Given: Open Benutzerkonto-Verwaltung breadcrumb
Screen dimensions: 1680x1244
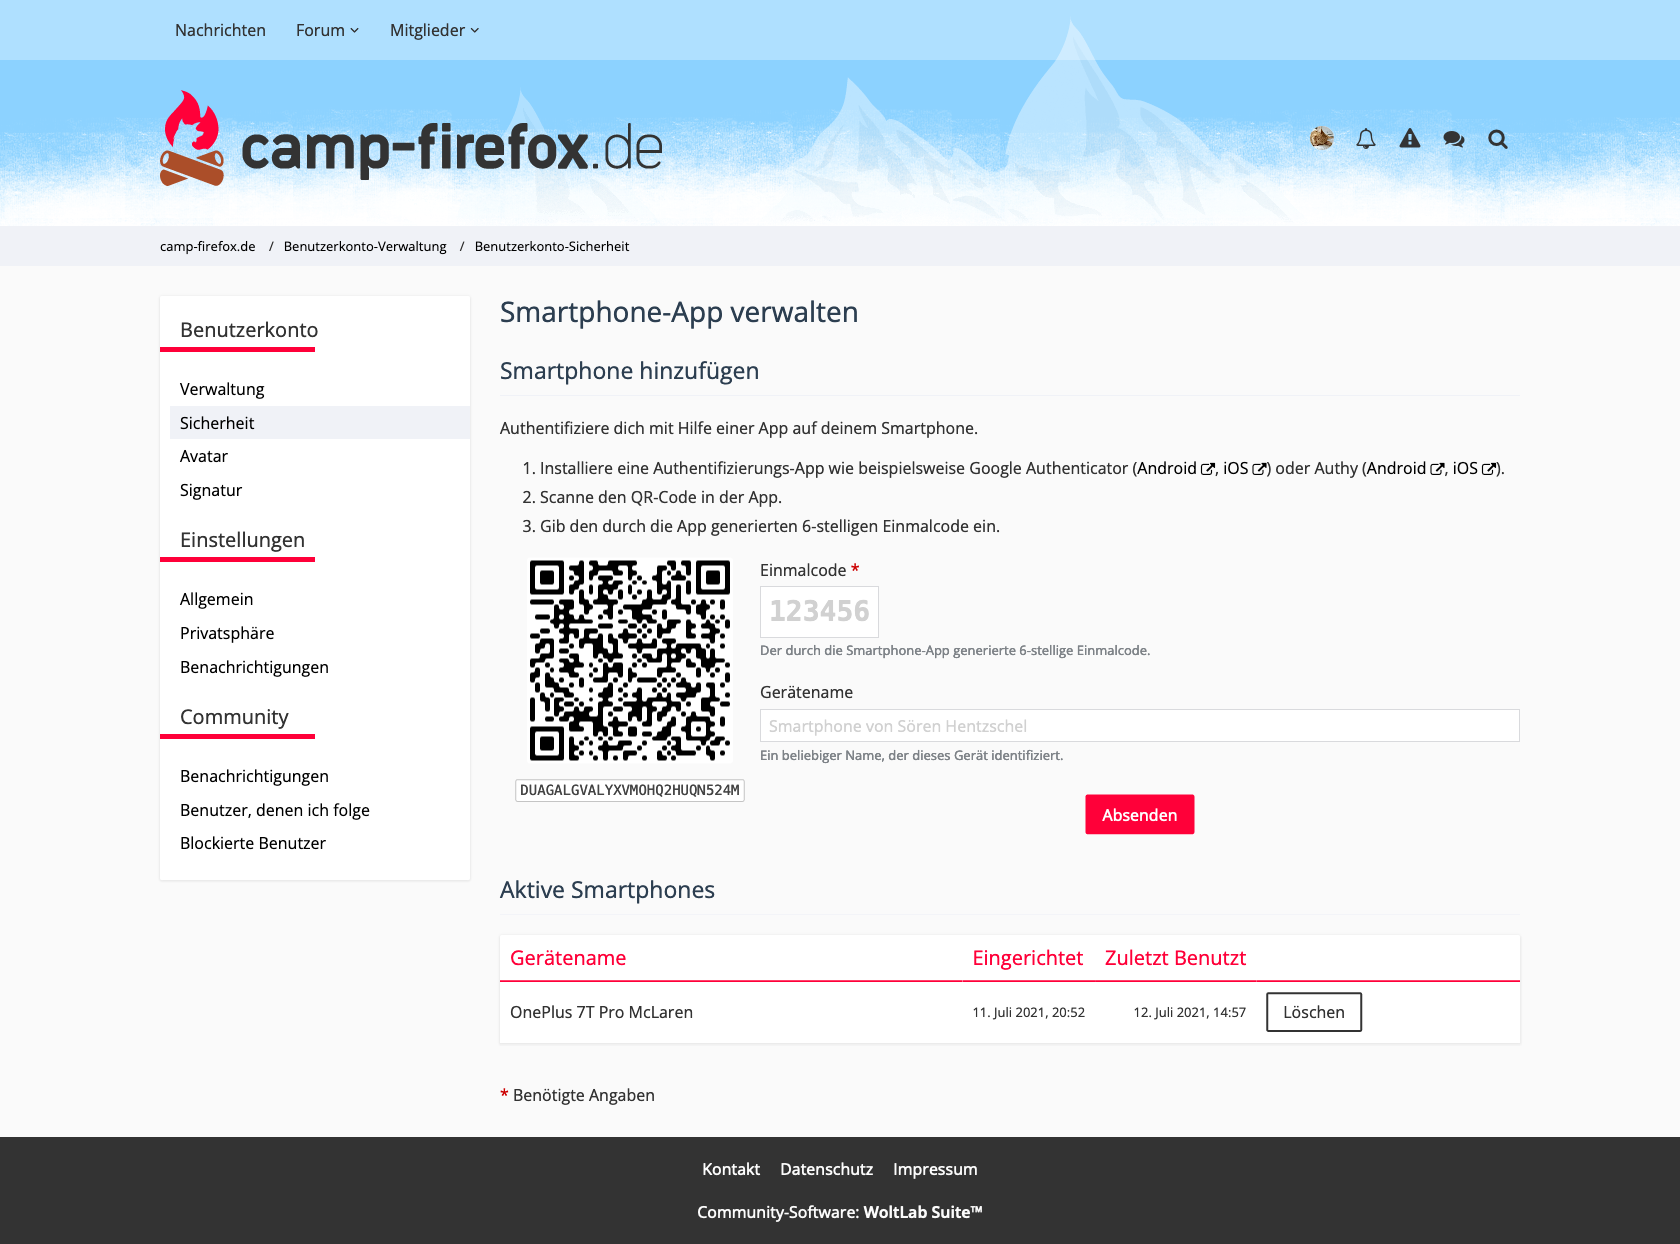Looking at the screenshot, I should (365, 246).
